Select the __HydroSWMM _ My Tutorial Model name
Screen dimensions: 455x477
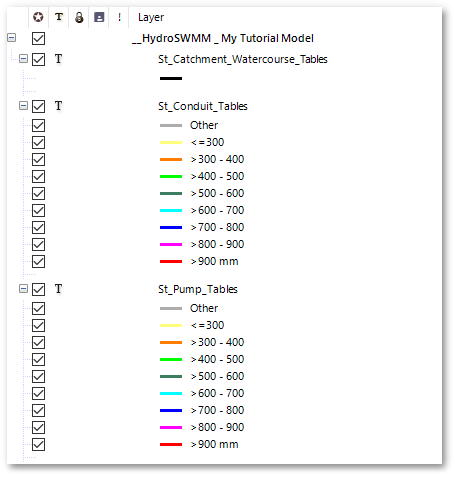pos(223,38)
